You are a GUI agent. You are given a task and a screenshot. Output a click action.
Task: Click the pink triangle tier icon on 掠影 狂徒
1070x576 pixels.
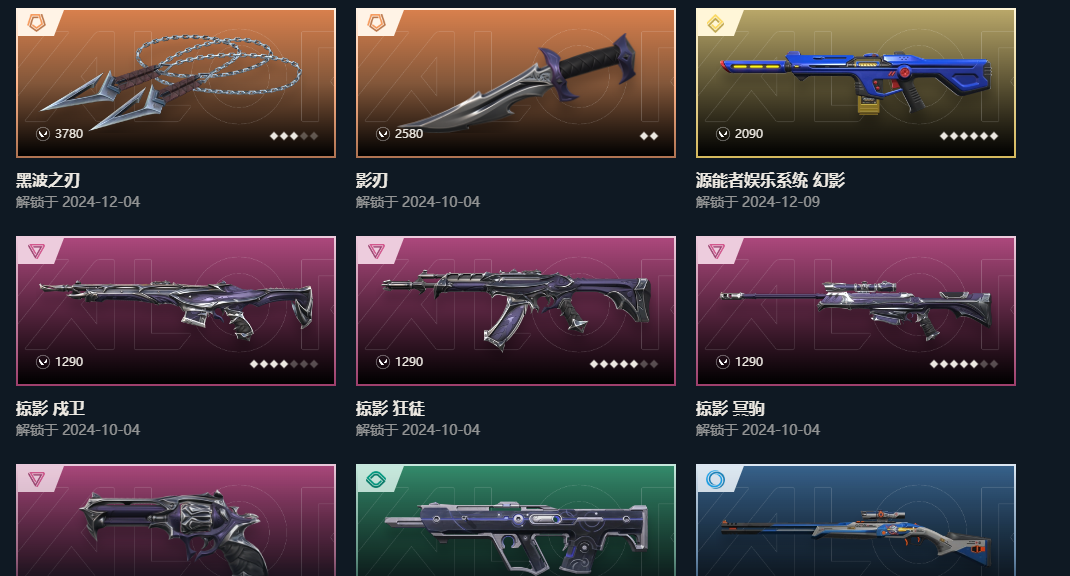click(376, 251)
